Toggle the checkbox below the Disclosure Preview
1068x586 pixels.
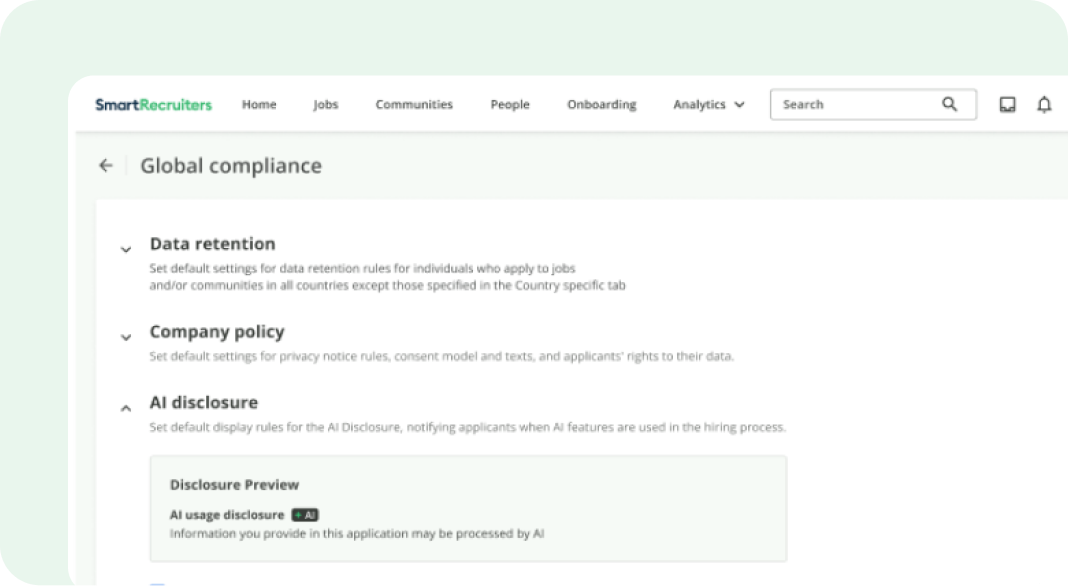(157, 584)
